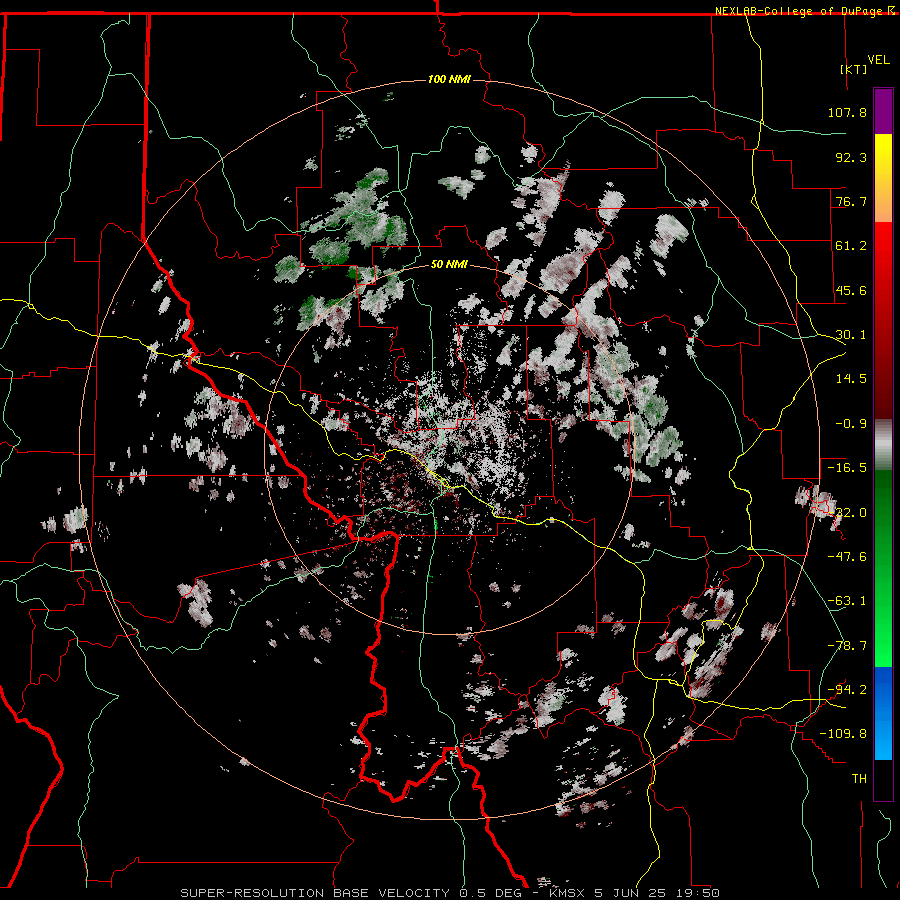
Task: Pick the red segment of the velocity bar
Action: click(883, 320)
